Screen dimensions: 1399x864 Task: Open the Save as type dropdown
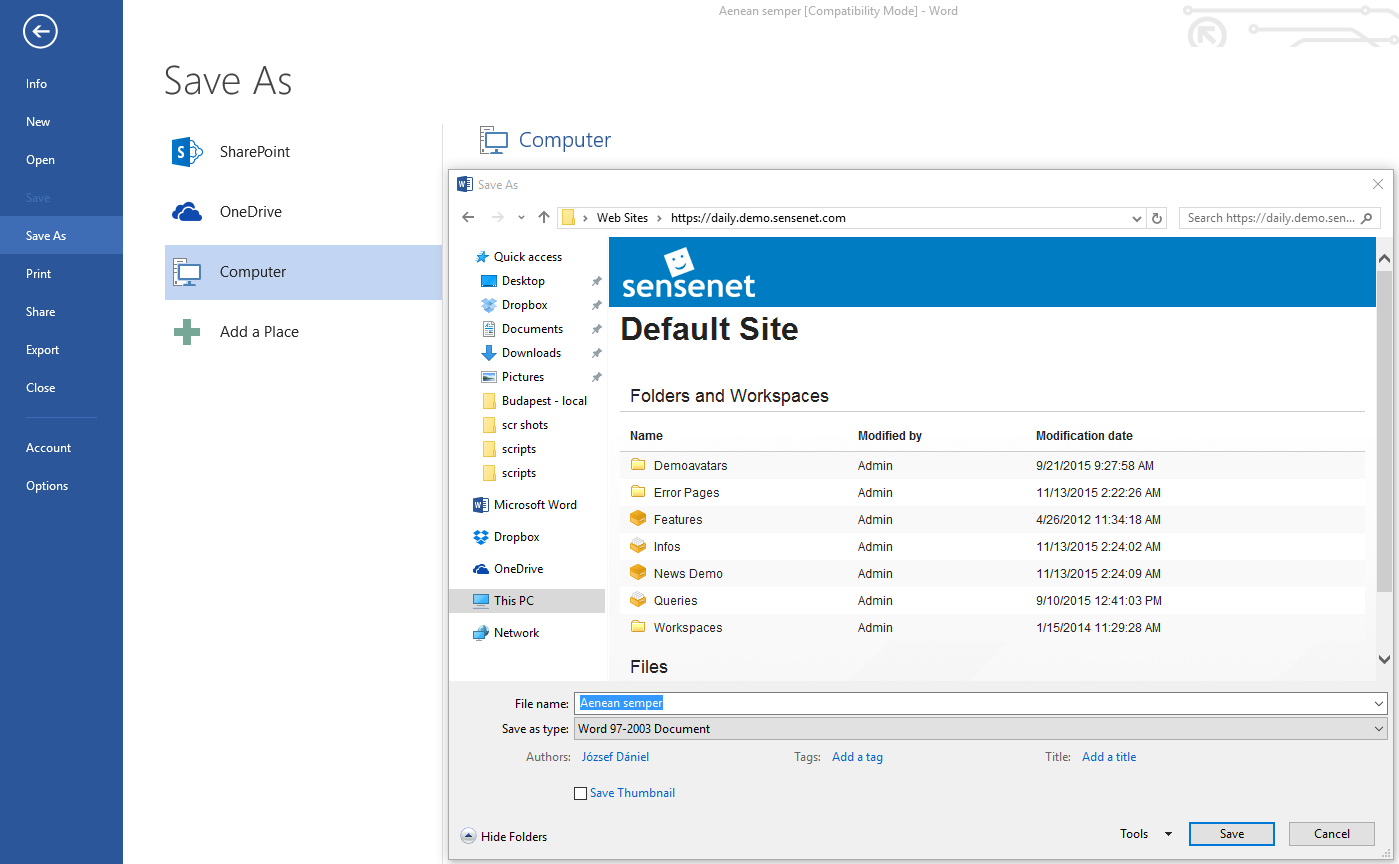pos(1380,729)
